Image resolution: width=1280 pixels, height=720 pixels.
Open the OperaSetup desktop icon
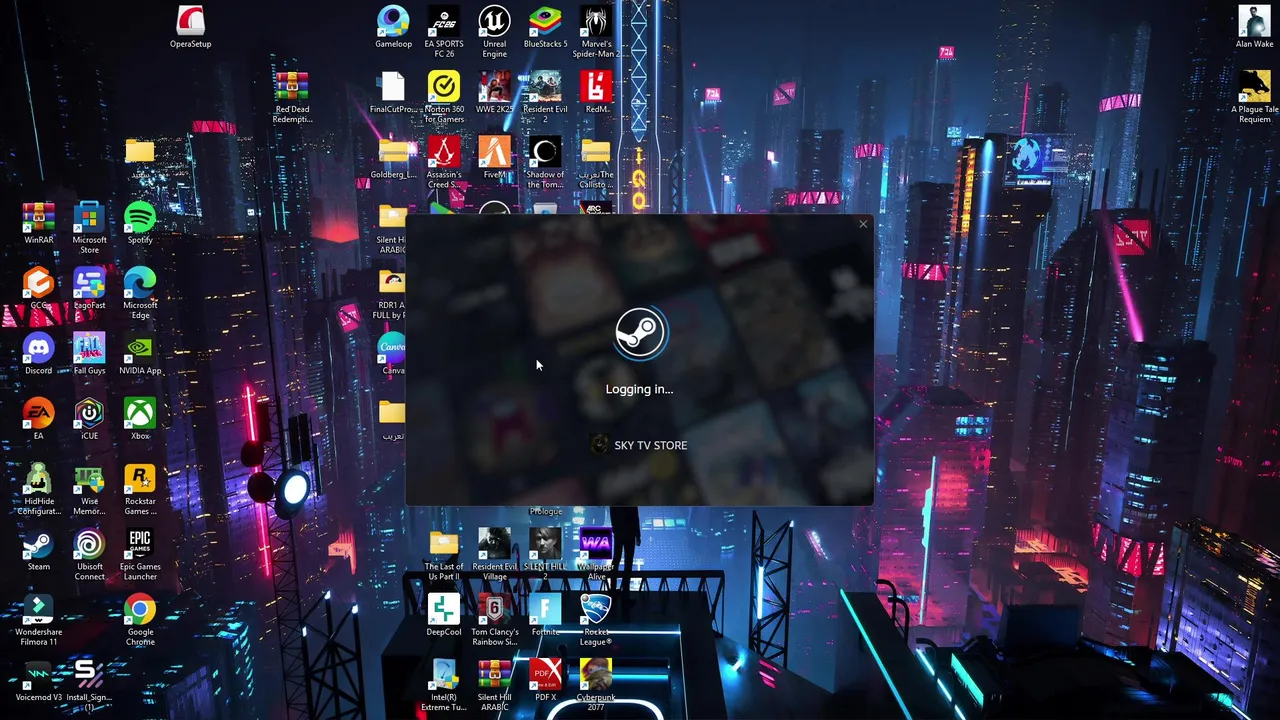point(190,27)
